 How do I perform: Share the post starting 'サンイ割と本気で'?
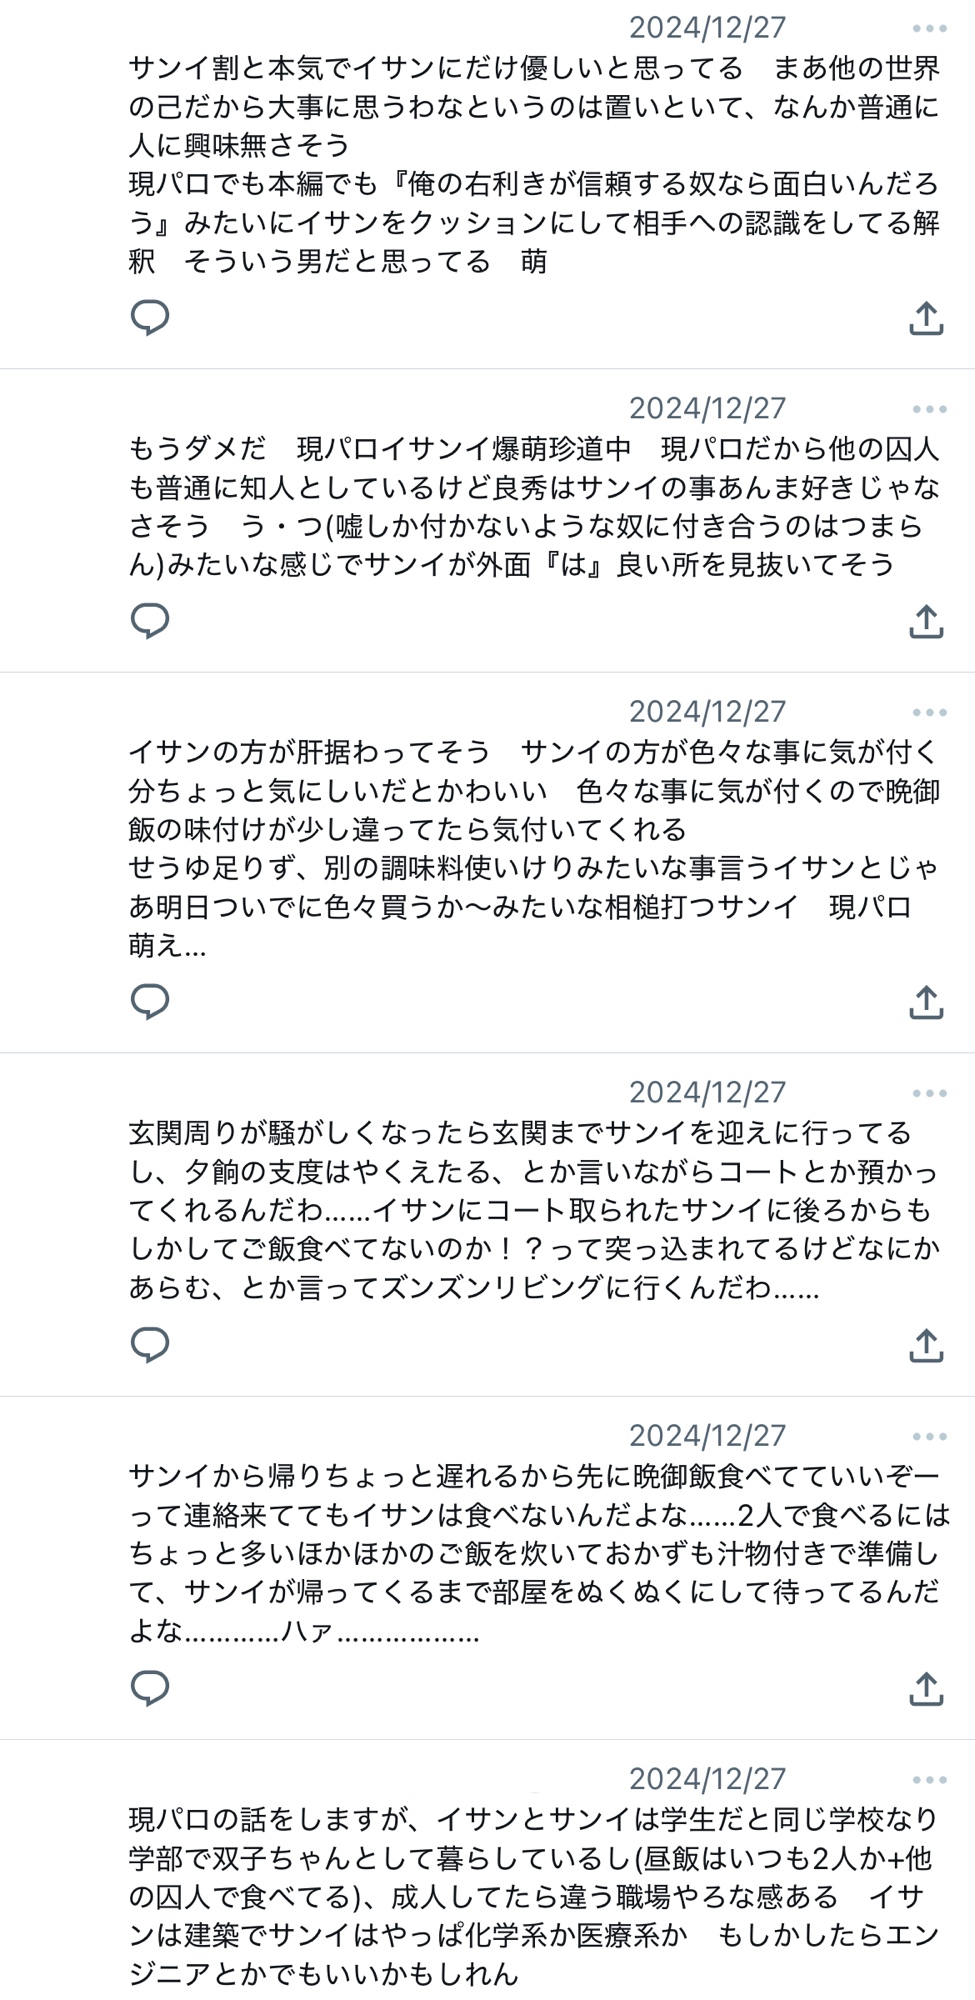(x=926, y=318)
